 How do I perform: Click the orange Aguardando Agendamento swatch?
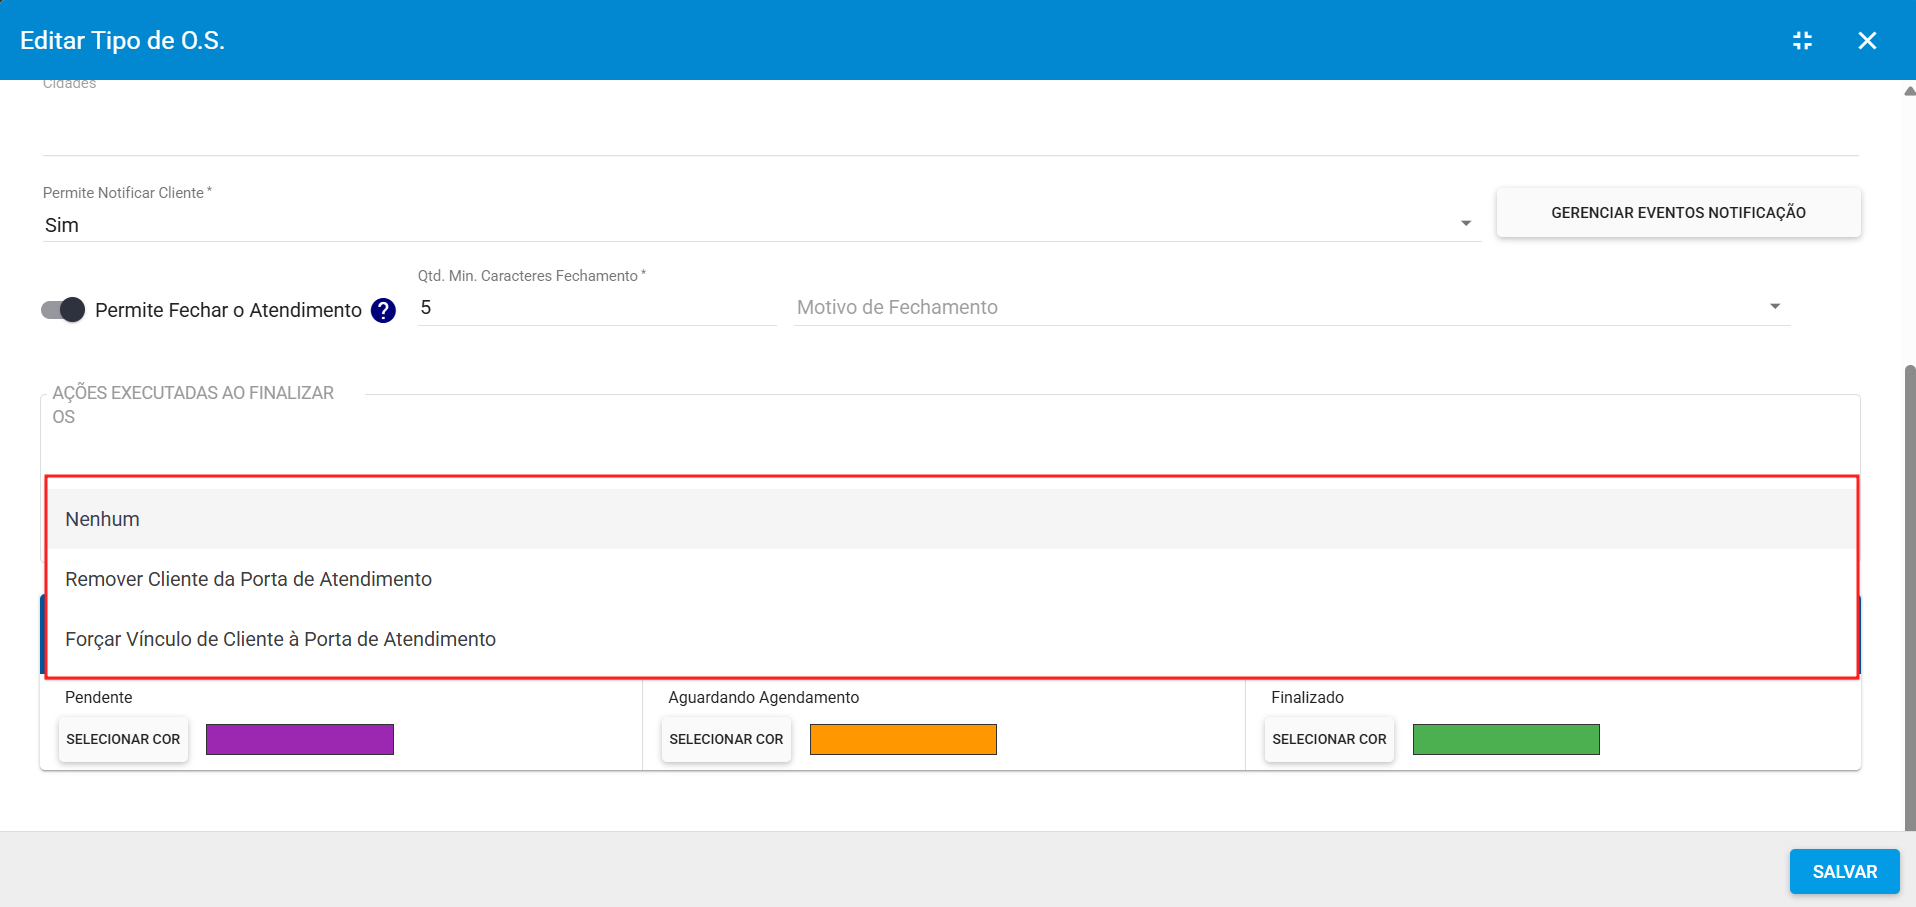pyautogui.click(x=903, y=740)
